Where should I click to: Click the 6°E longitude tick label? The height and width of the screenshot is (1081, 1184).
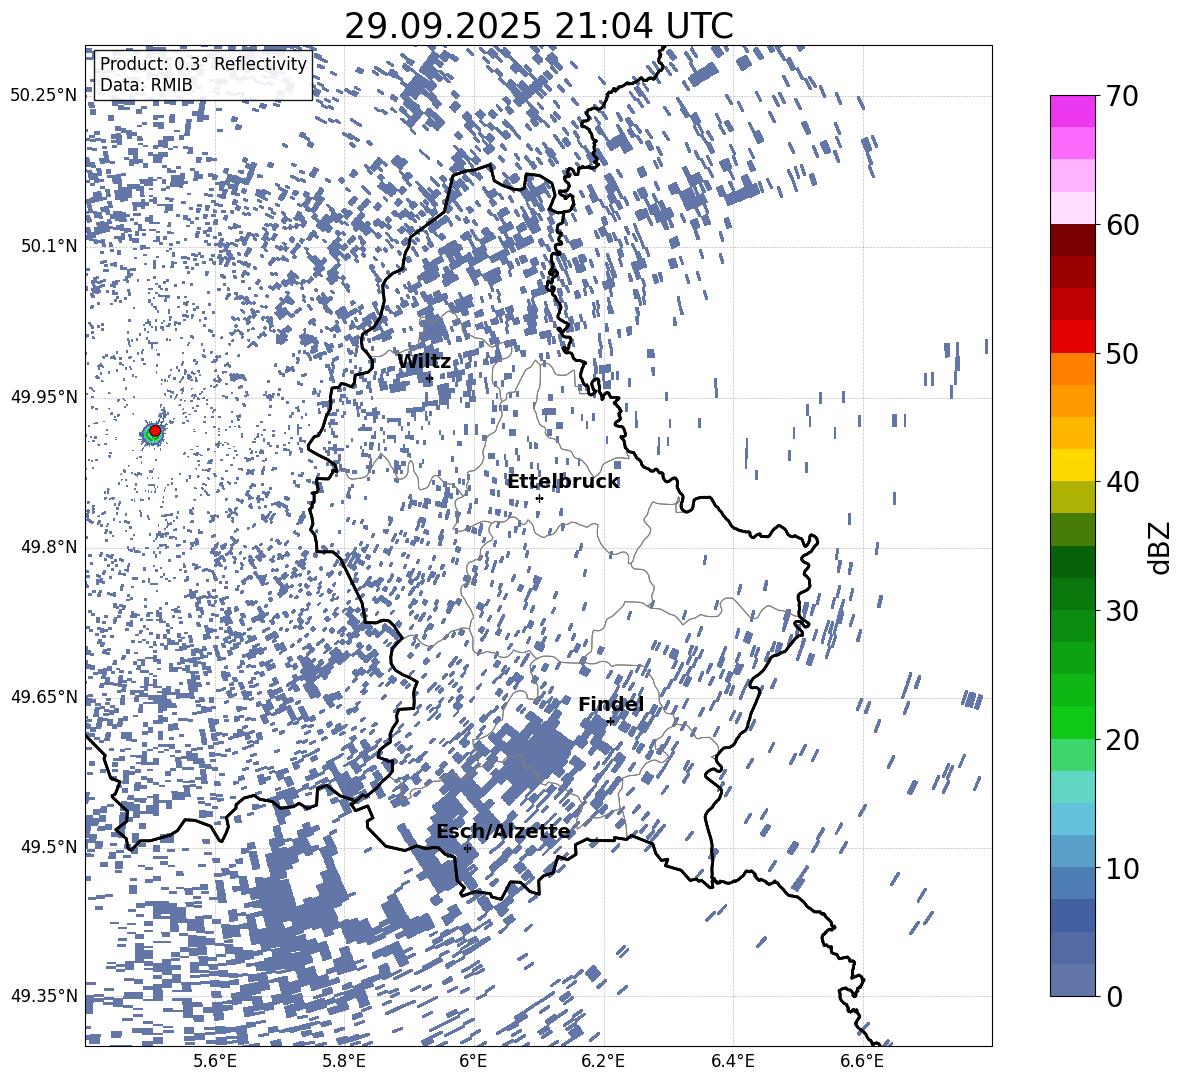[x=473, y=1061]
